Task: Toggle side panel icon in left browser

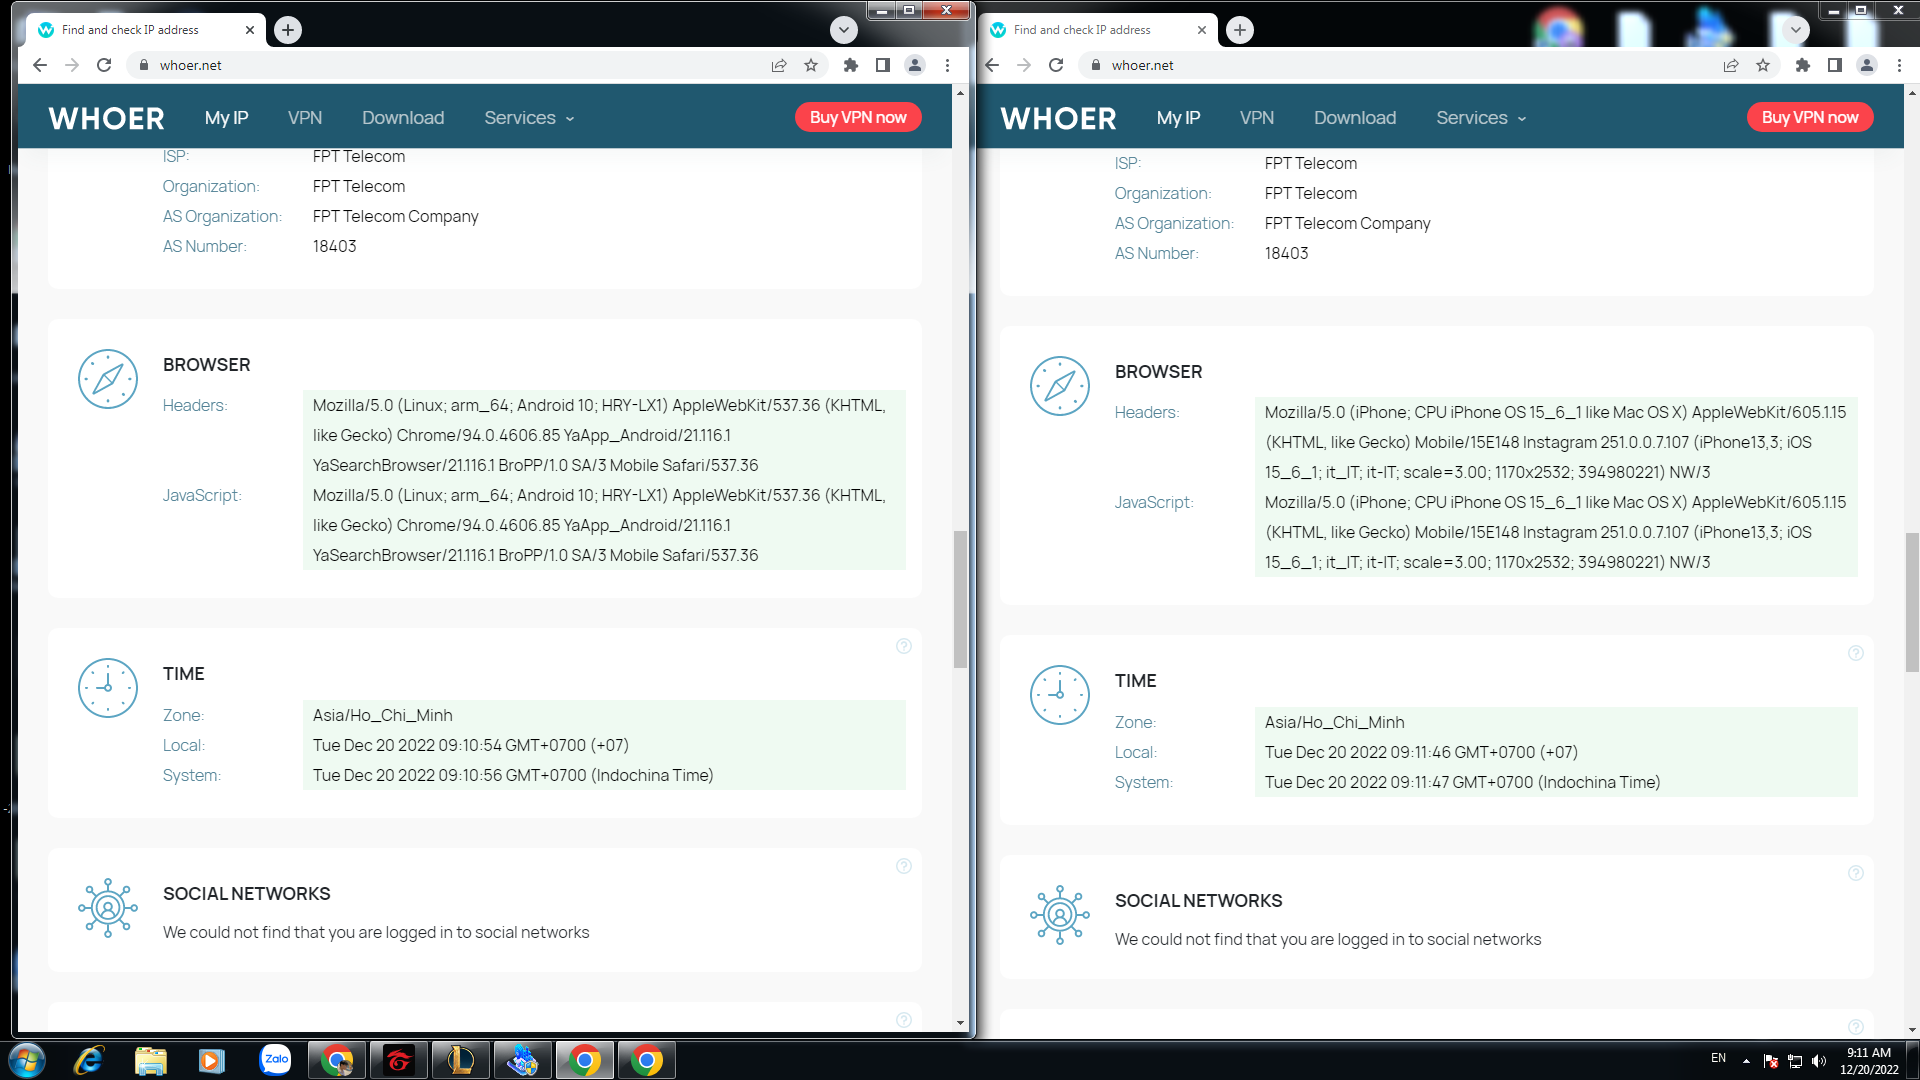Action: click(x=882, y=65)
